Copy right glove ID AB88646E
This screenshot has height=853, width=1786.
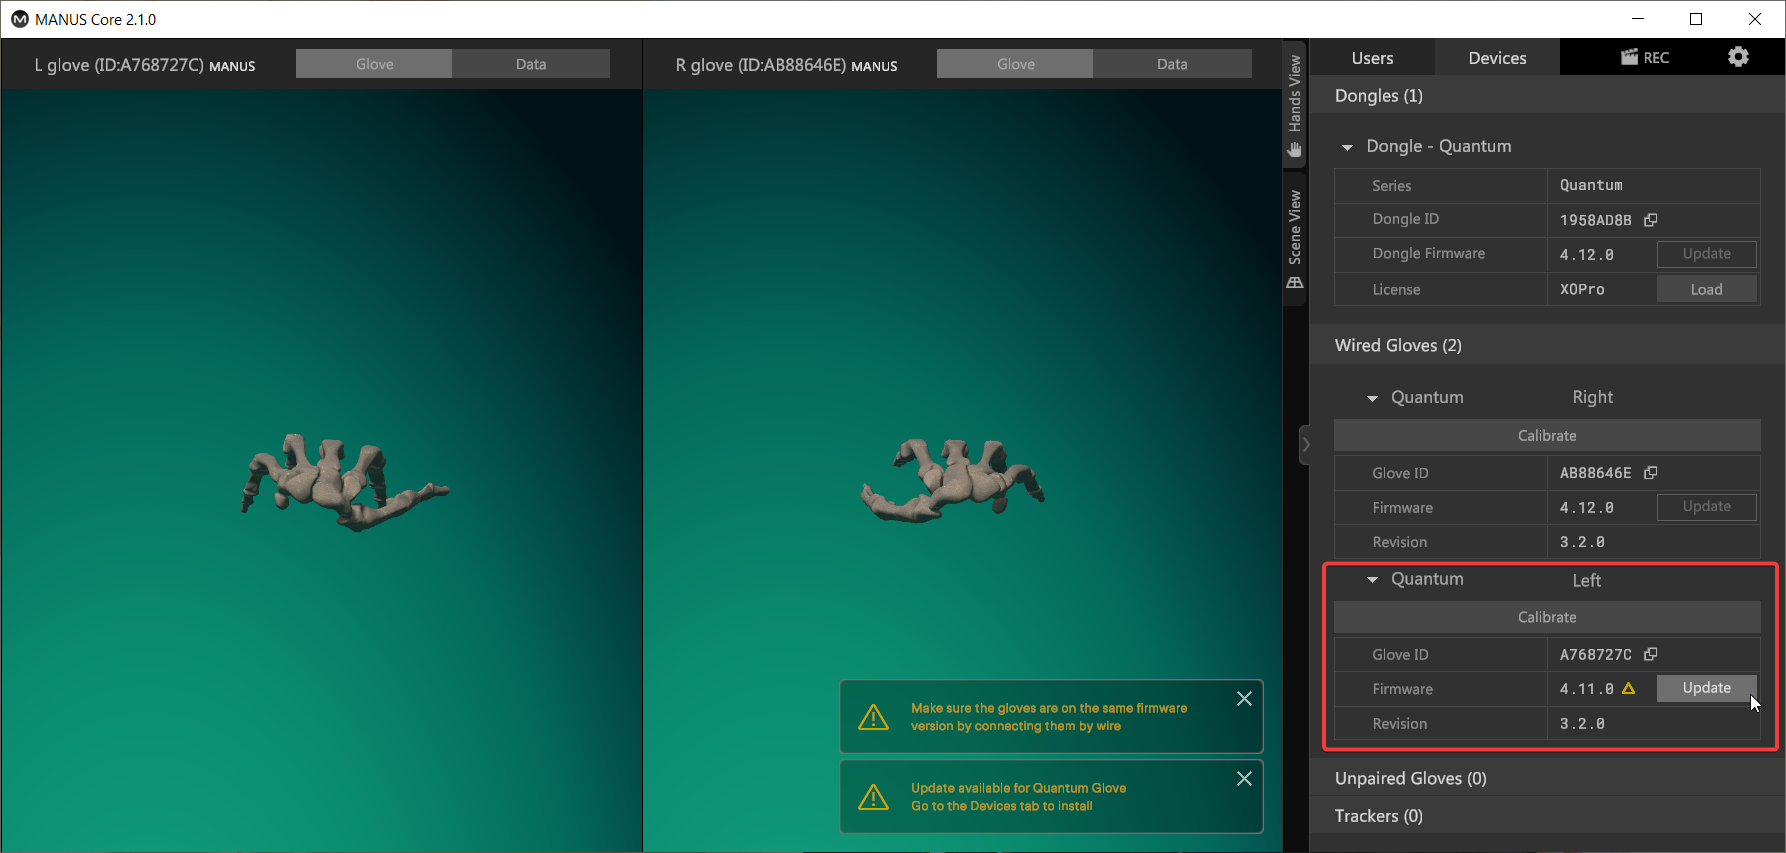click(x=1651, y=473)
